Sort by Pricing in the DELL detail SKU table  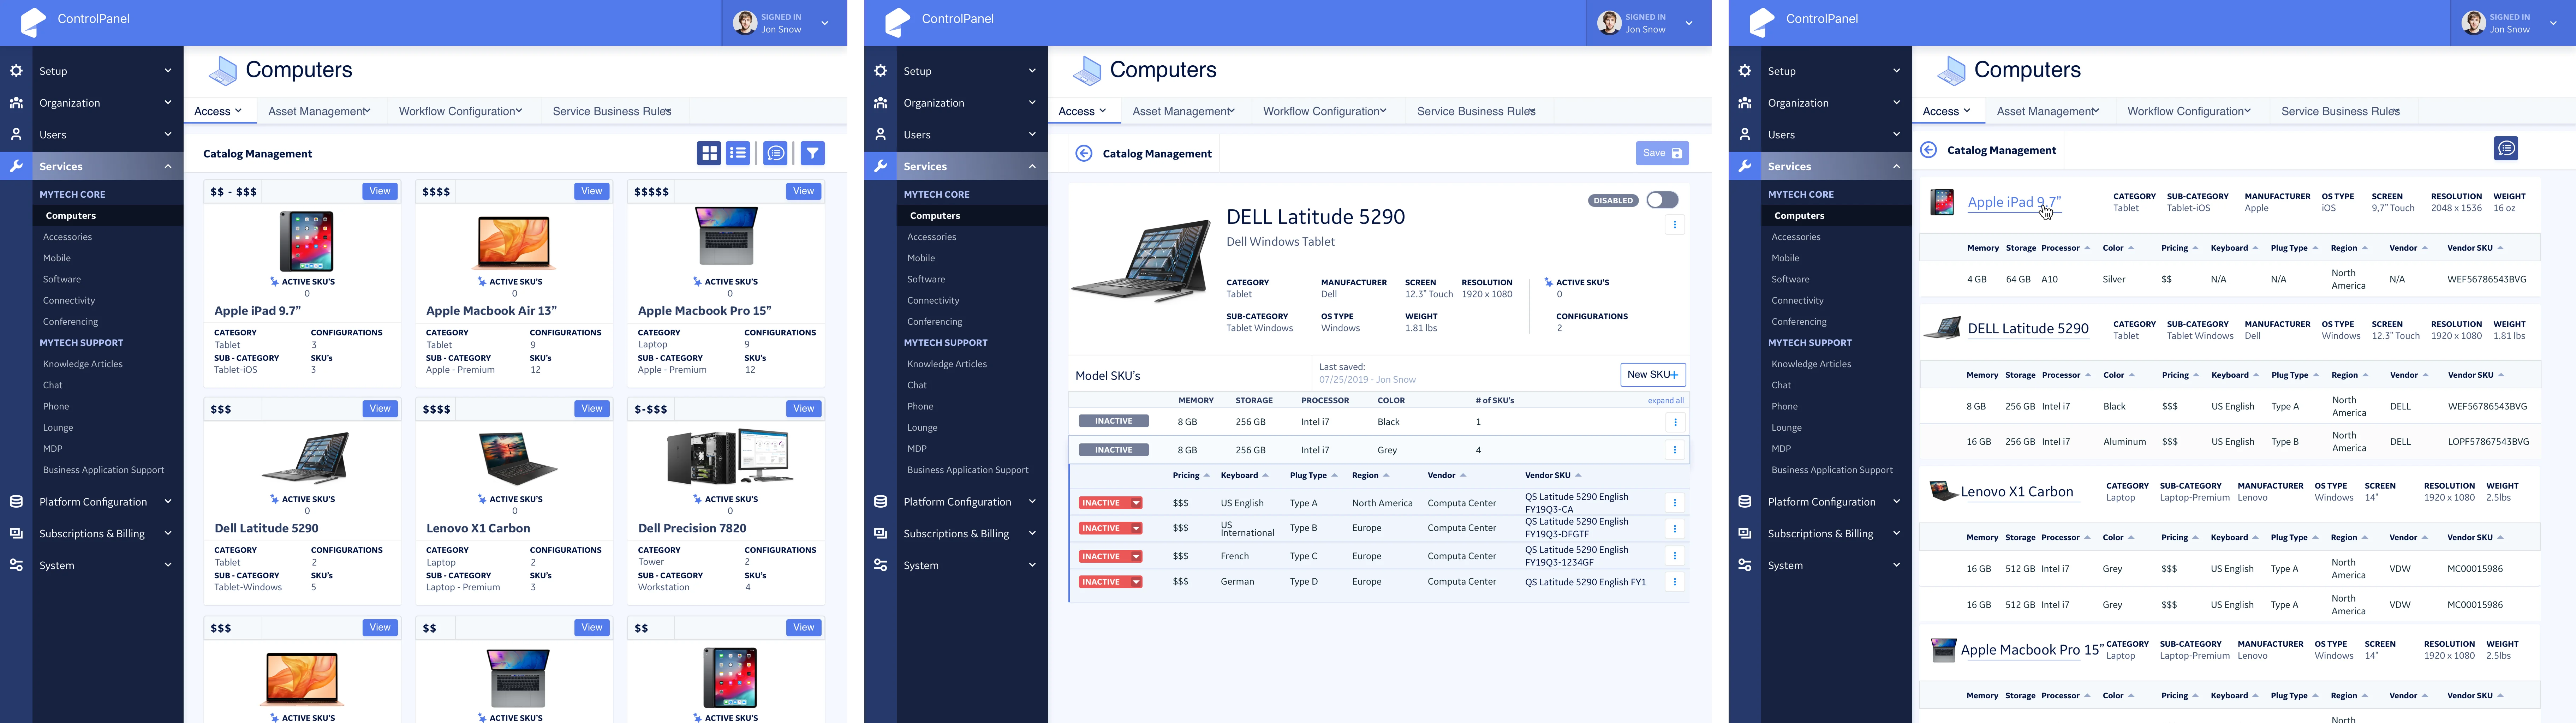tap(1191, 475)
